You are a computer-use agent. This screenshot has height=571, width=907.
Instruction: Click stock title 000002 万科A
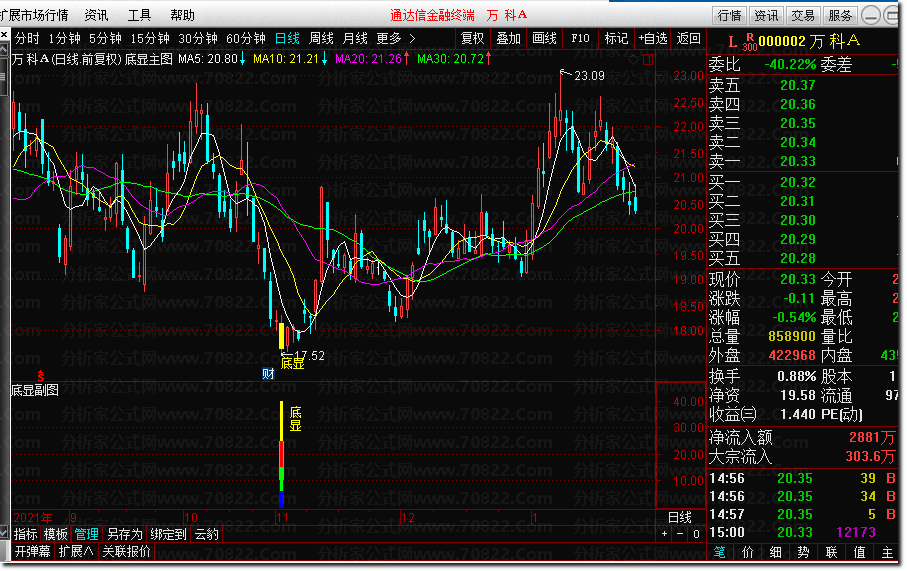(x=809, y=41)
